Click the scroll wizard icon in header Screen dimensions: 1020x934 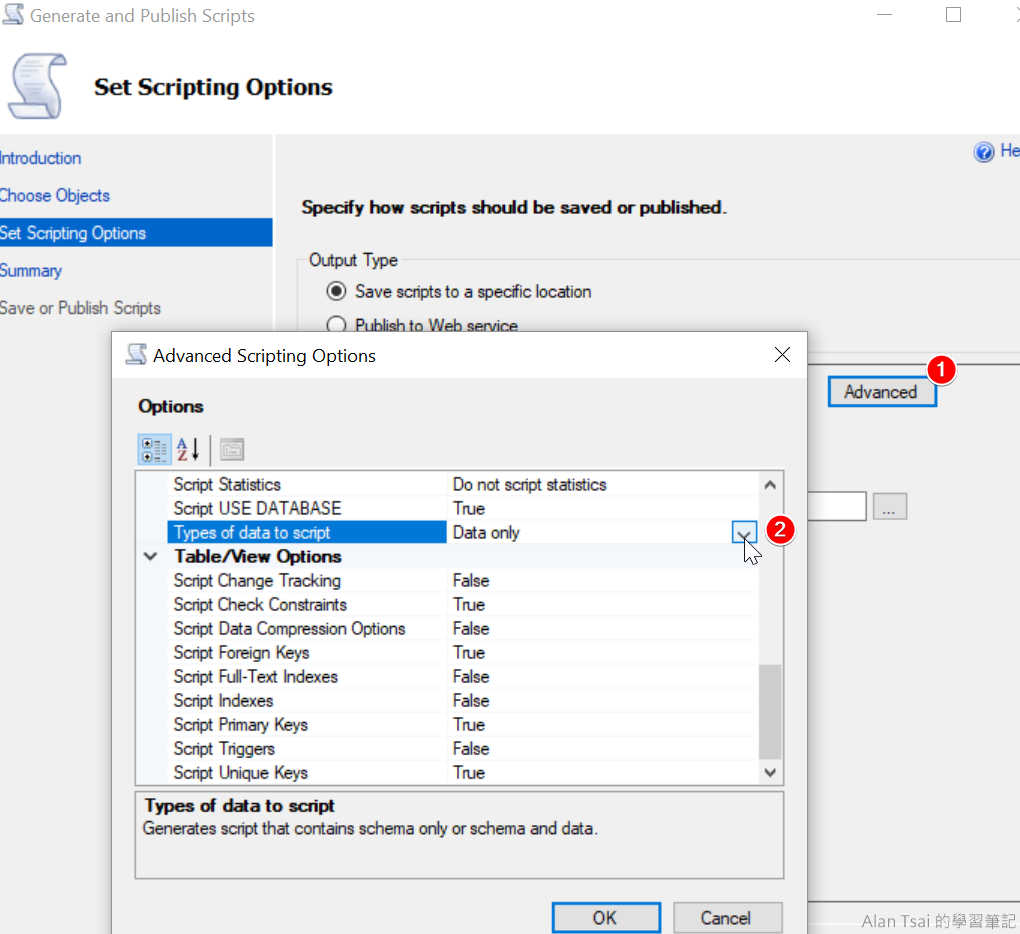[x=38, y=87]
